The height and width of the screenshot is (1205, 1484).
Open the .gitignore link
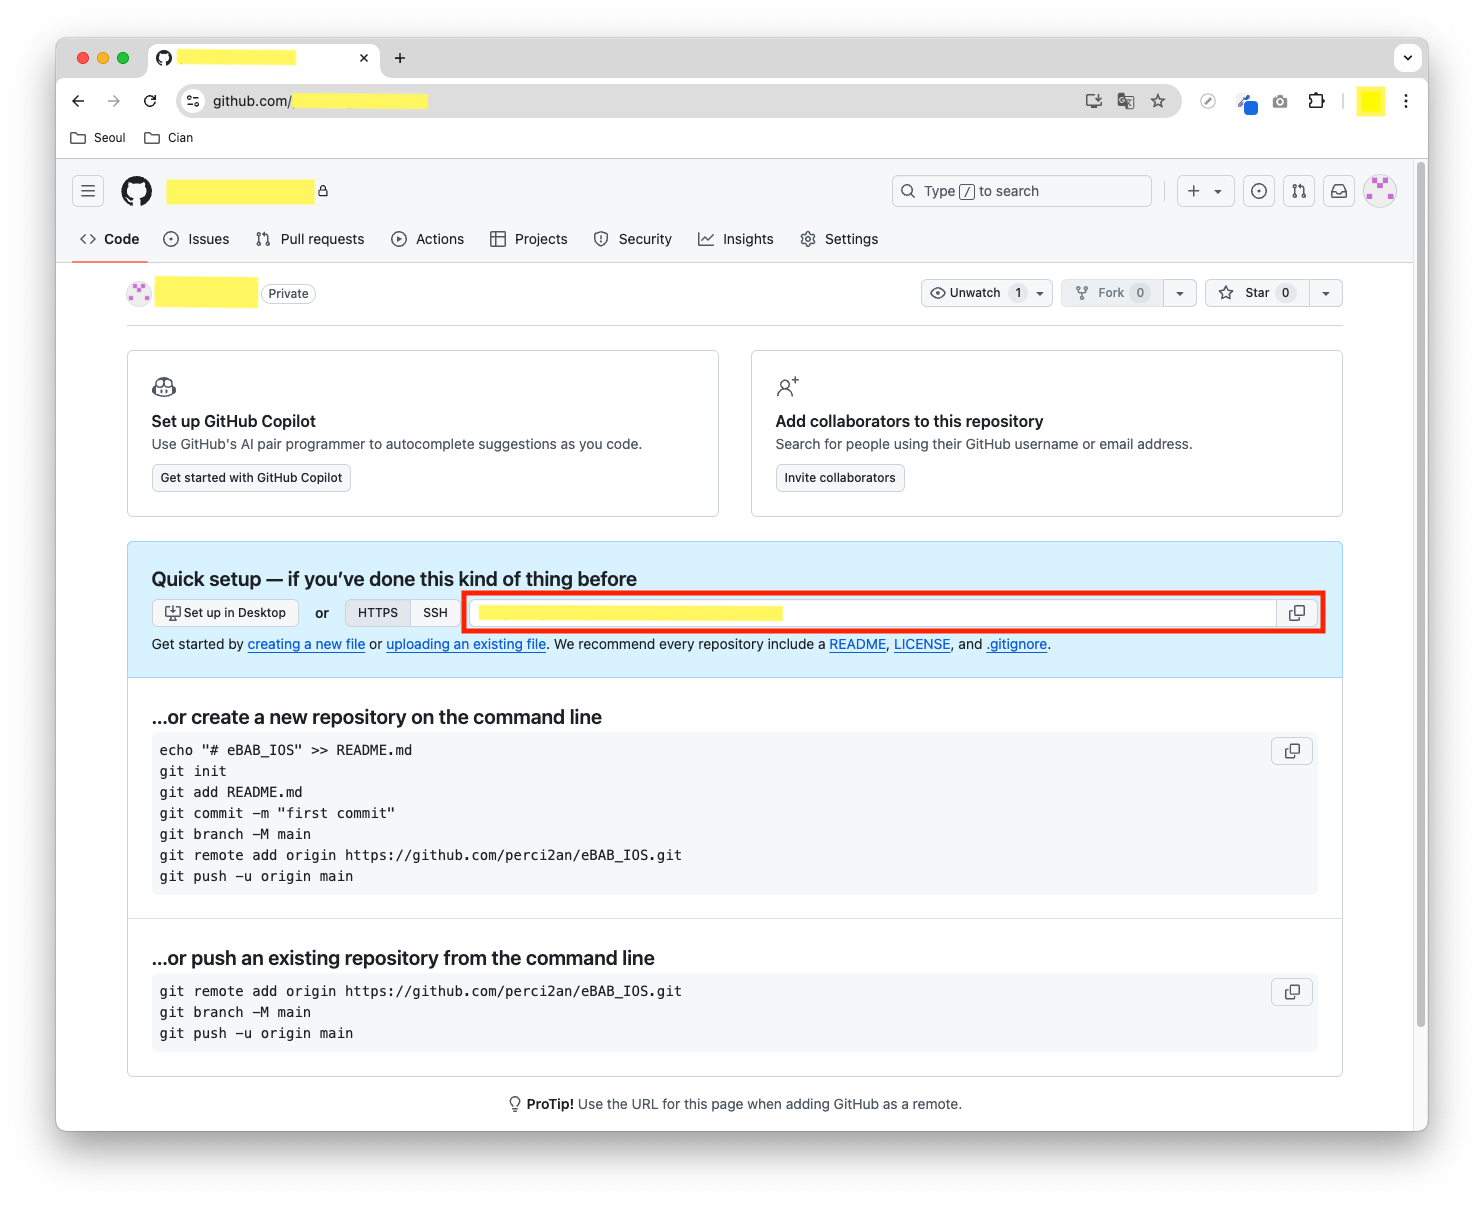[1017, 645]
